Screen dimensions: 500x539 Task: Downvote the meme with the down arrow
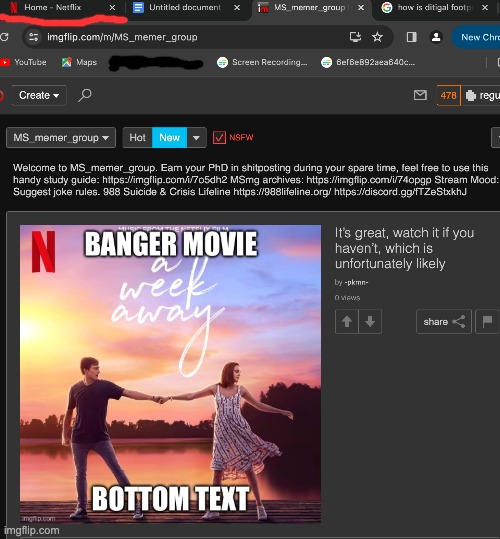pos(370,321)
